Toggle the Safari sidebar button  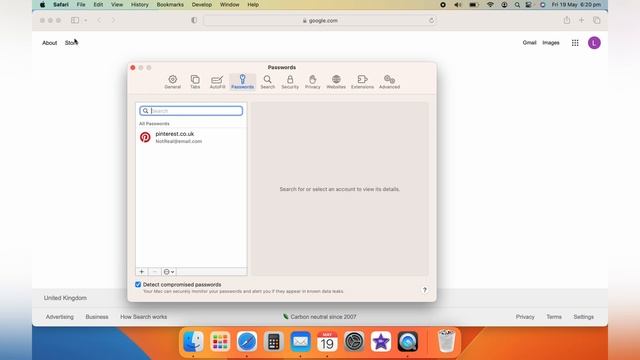75,20
